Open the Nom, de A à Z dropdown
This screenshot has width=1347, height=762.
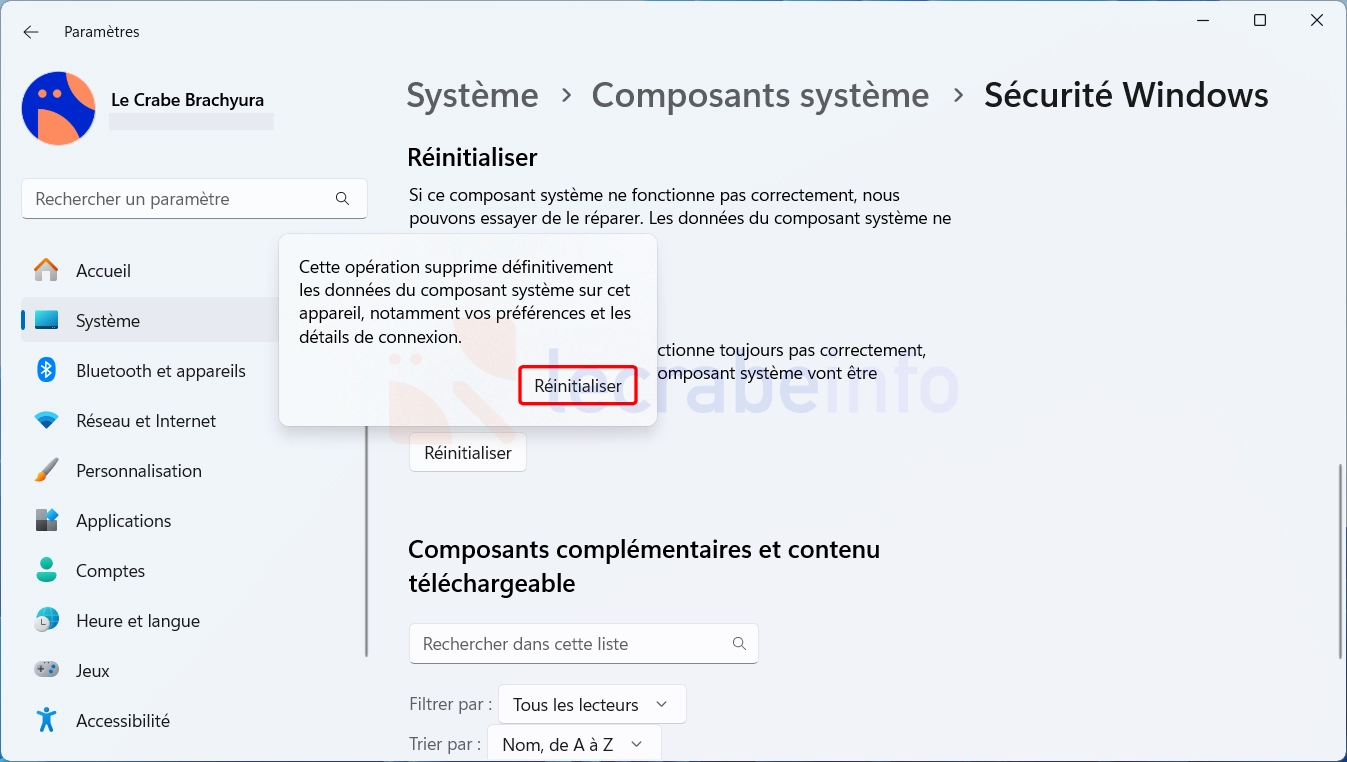pyautogui.click(x=574, y=744)
